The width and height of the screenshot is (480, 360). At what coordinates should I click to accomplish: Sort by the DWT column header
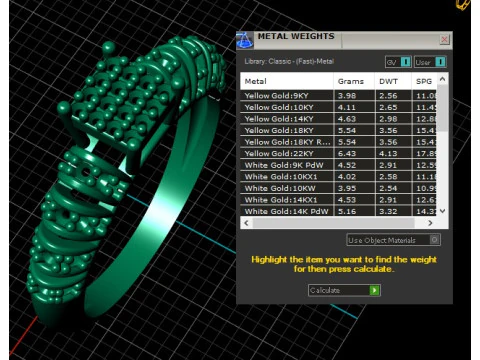click(393, 81)
